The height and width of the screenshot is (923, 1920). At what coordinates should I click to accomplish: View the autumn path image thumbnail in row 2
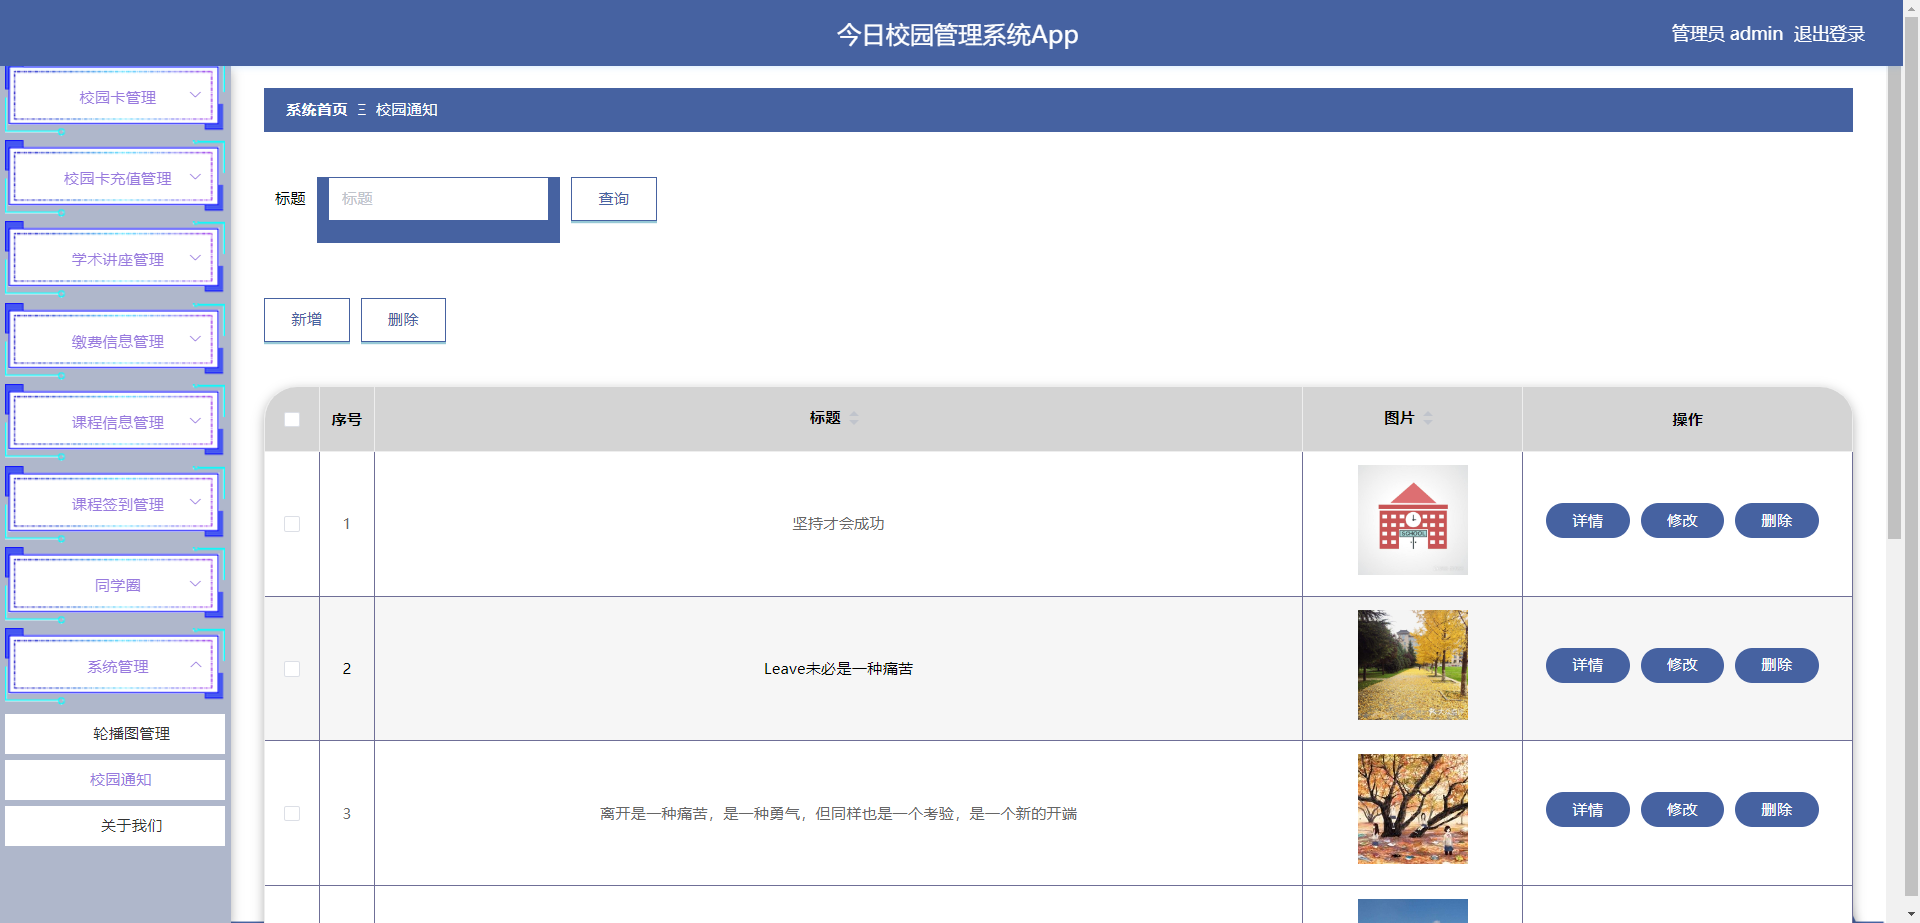(x=1412, y=664)
